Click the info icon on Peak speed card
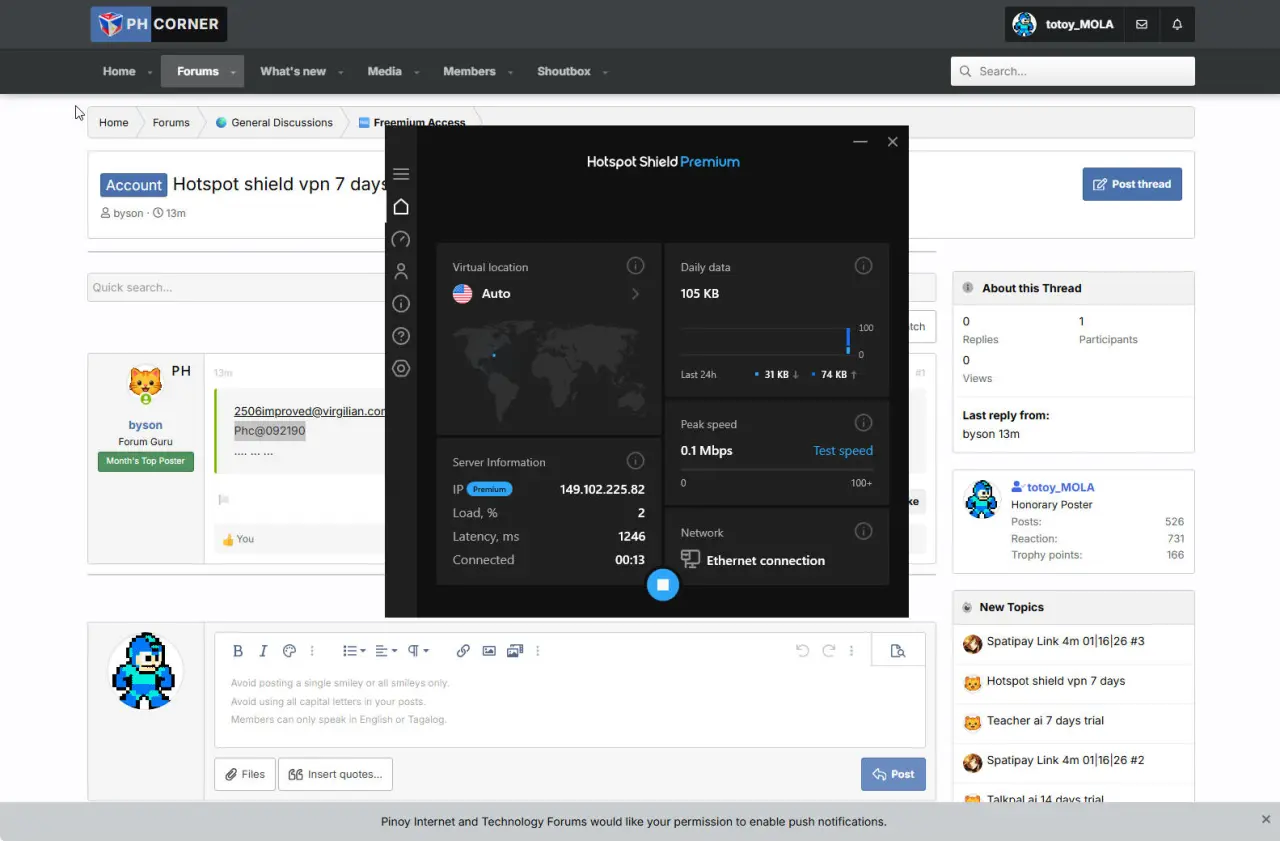Screen dimensions: 1280x841 pos(863,423)
